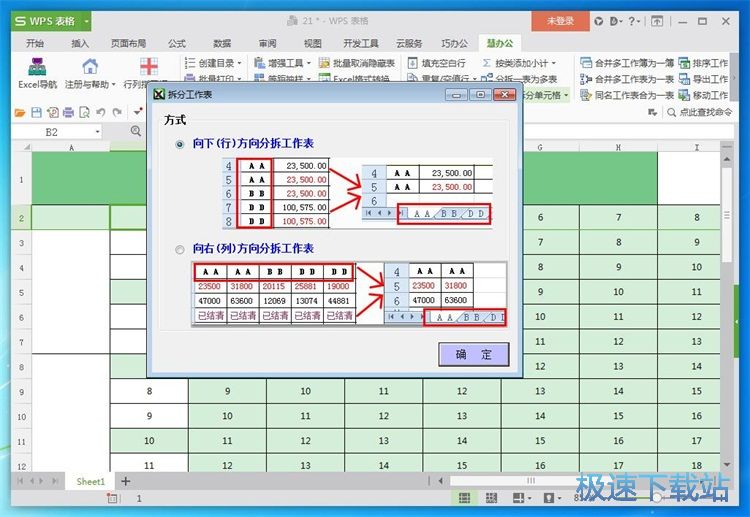Go to first sheet with navigation arrow
750x517 pixels.
pyautogui.click(x=20, y=481)
